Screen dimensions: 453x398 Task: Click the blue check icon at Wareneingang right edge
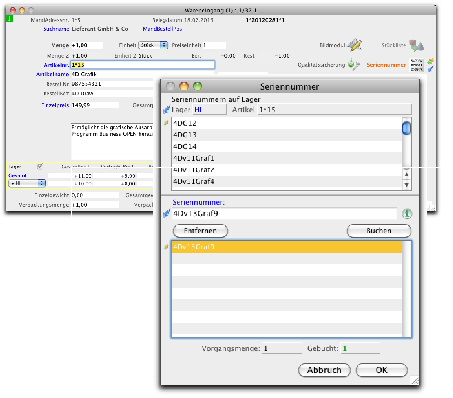(430, 69)
